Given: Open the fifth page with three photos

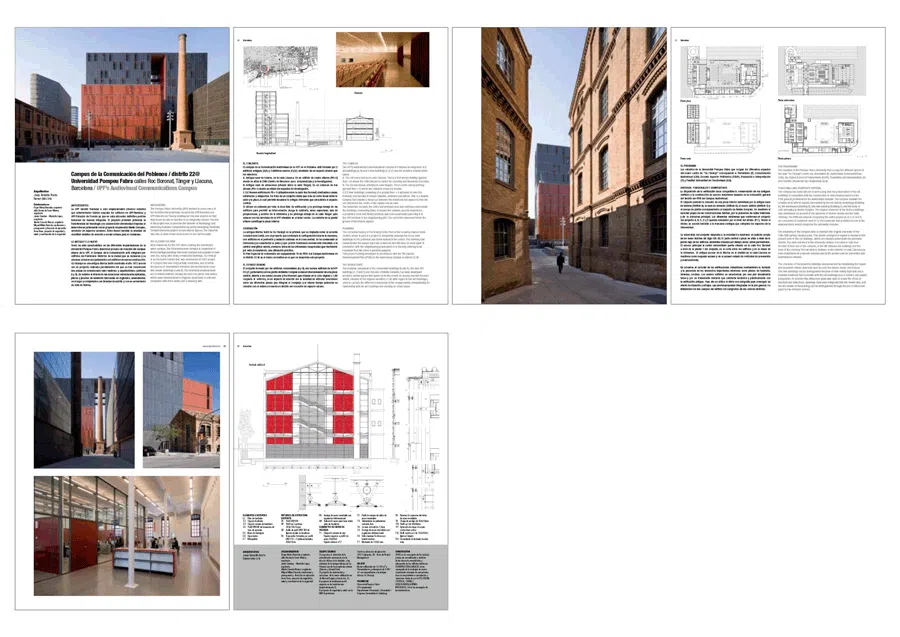Looking at the screenshot, I should 122,471.
